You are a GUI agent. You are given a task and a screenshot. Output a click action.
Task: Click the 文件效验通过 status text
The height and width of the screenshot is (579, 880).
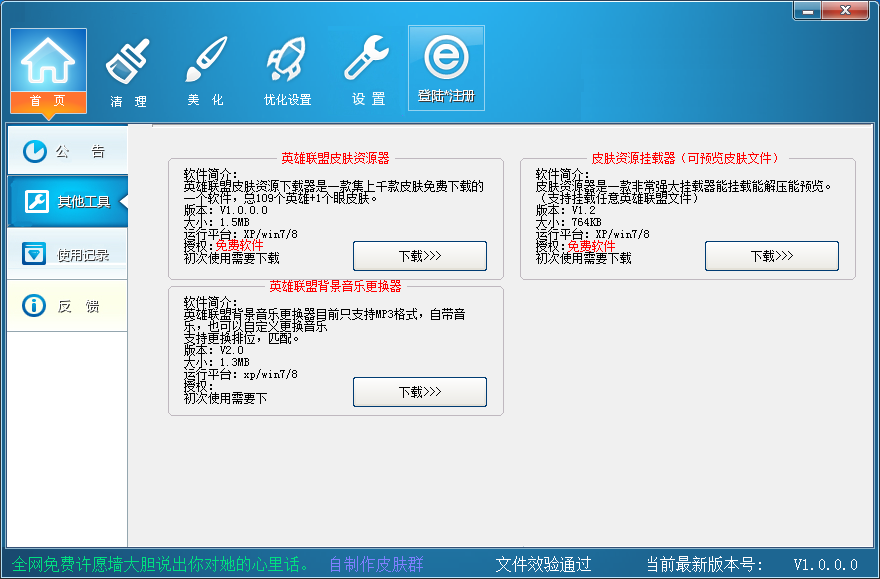coord(543,564)
